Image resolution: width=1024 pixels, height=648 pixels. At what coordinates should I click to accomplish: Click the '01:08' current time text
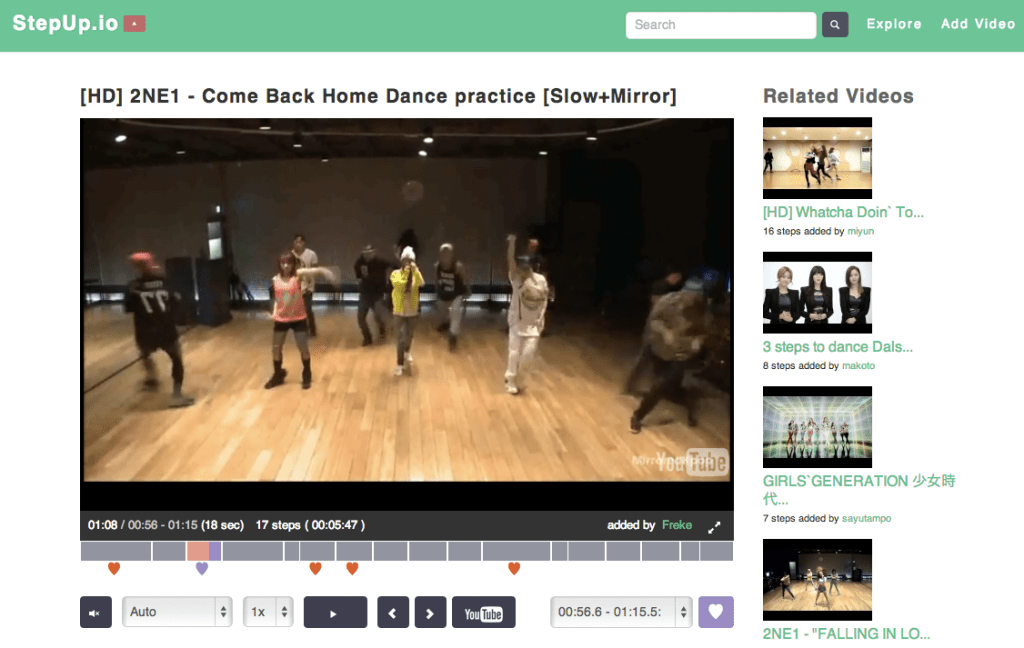point(103,525)
